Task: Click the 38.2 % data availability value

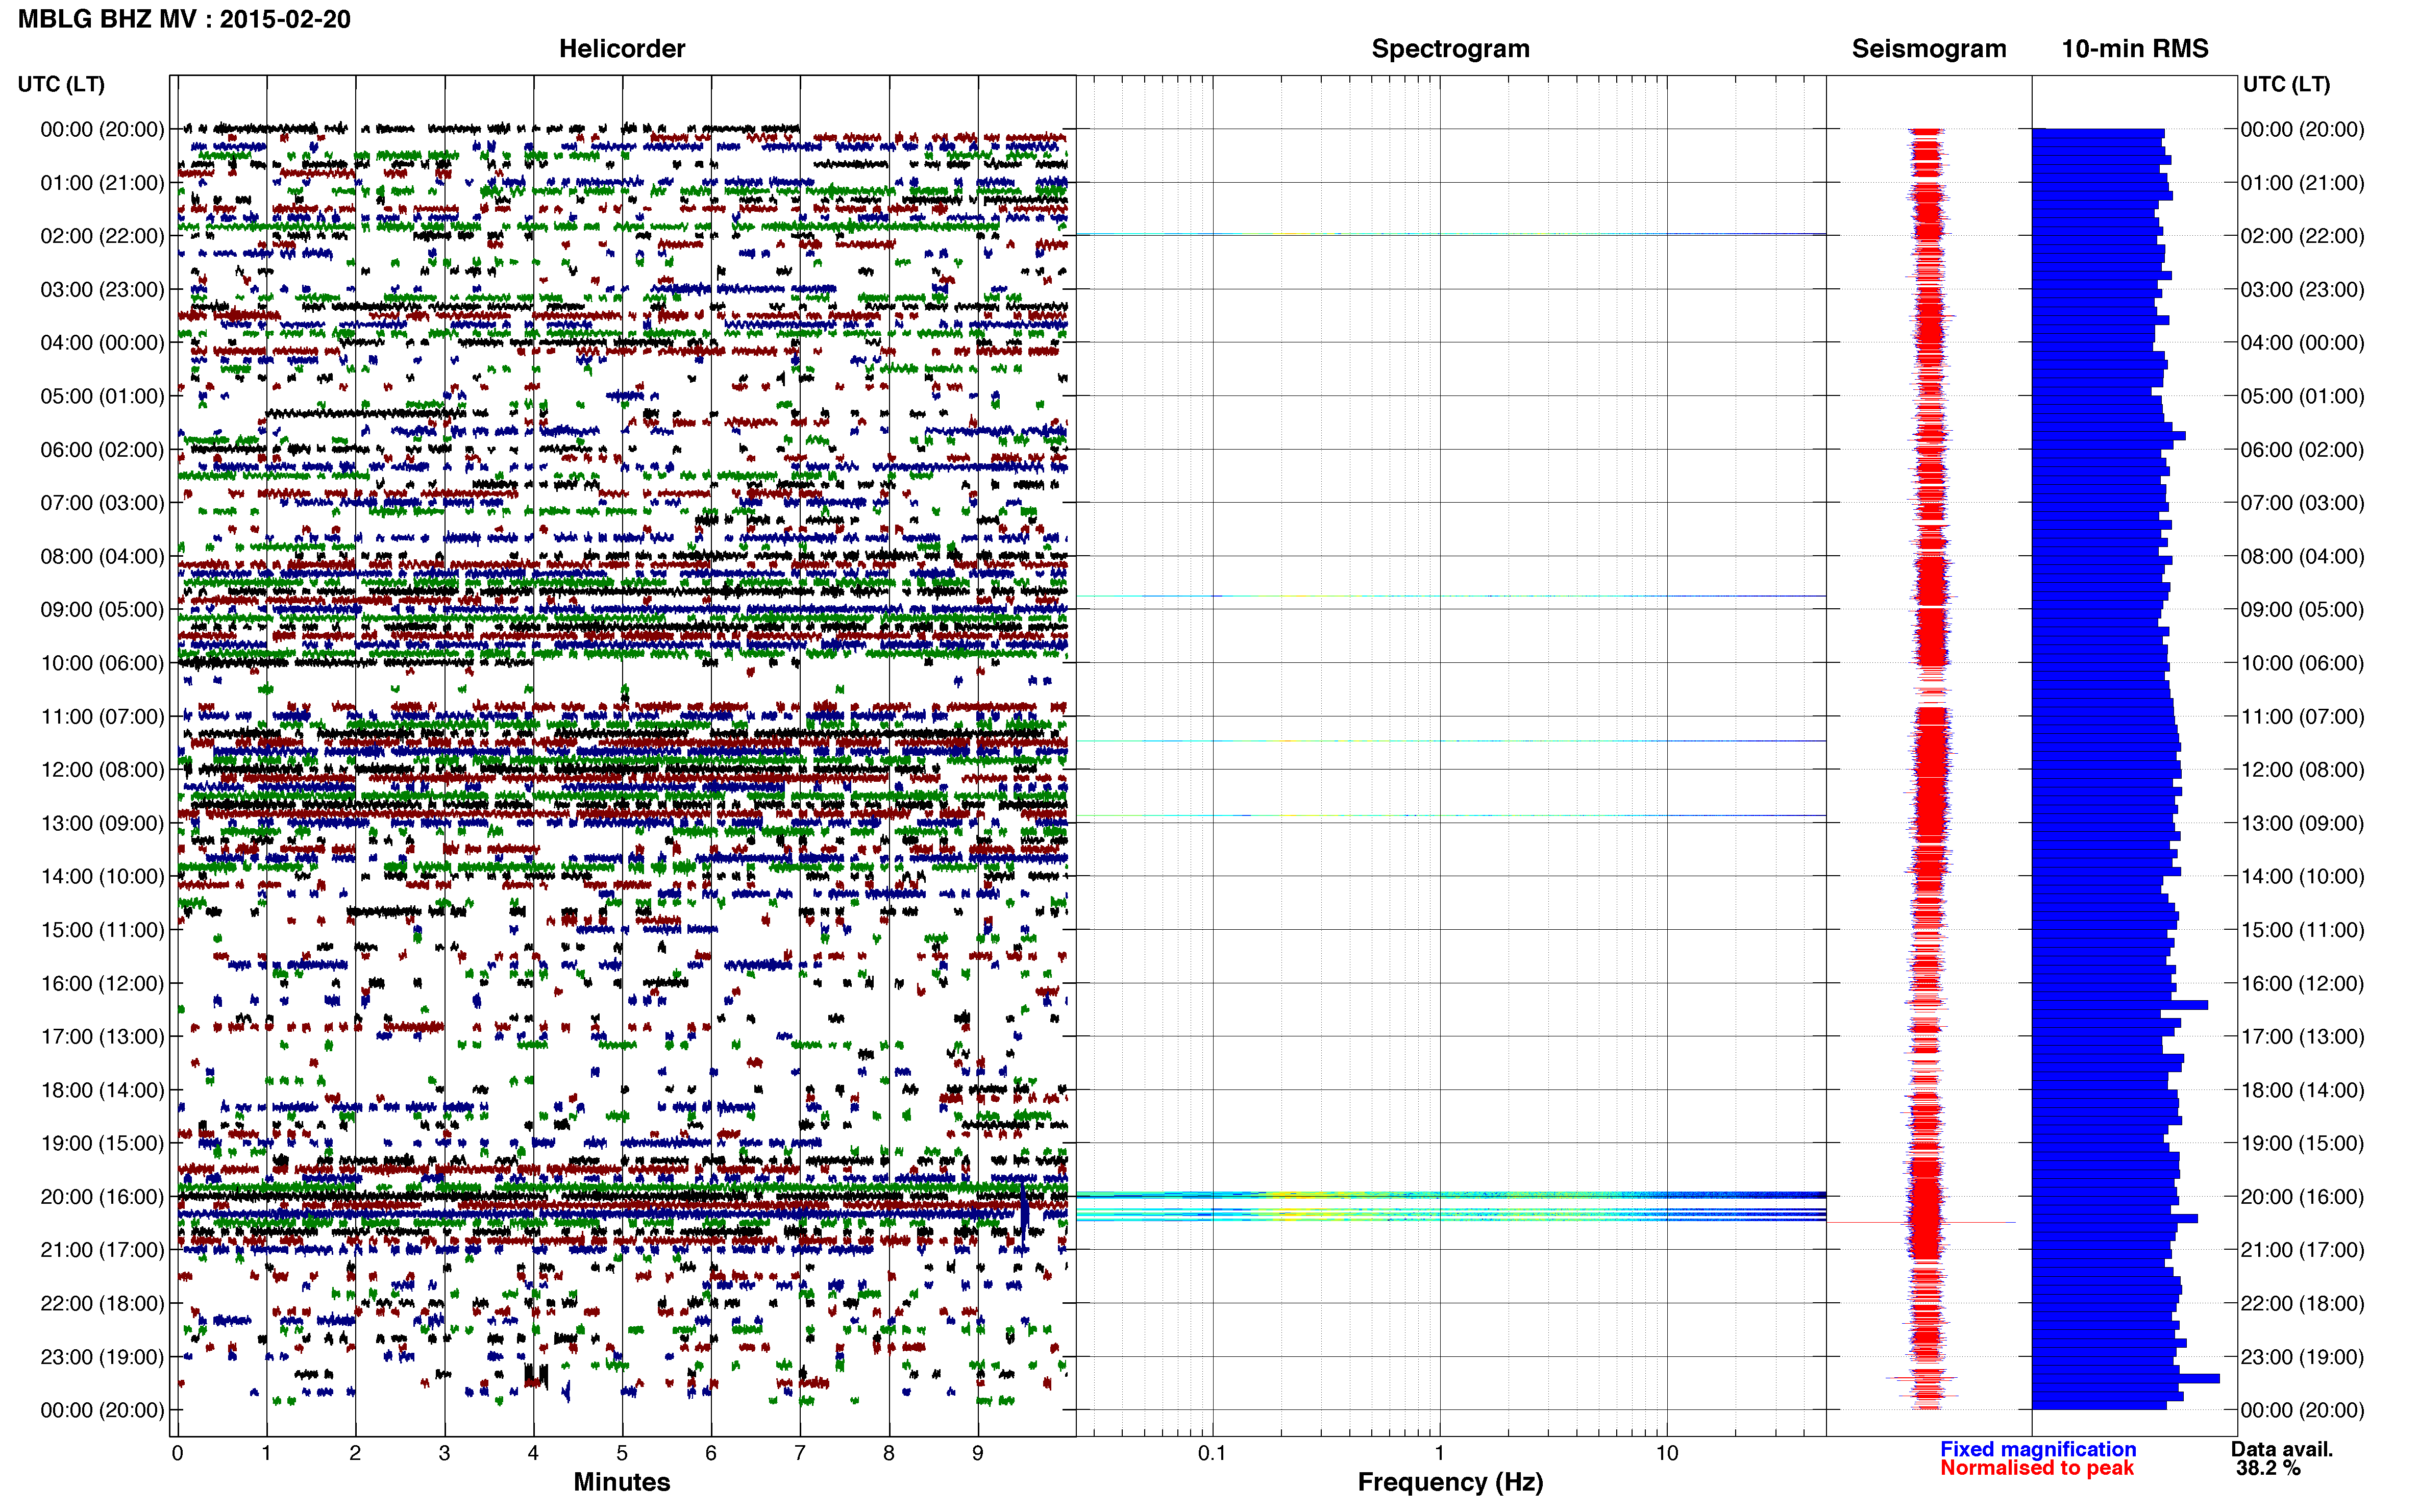Action: point(2268,1468)
